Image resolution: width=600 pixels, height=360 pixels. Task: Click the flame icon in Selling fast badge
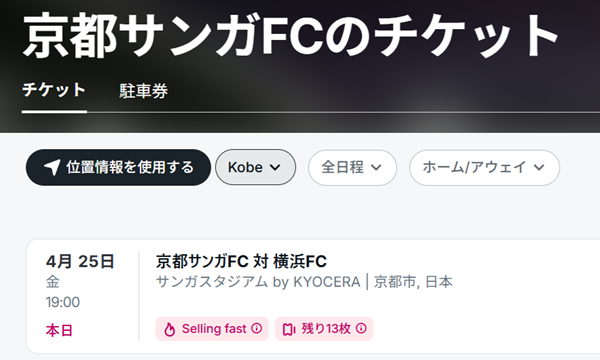(x=170, y=329)
